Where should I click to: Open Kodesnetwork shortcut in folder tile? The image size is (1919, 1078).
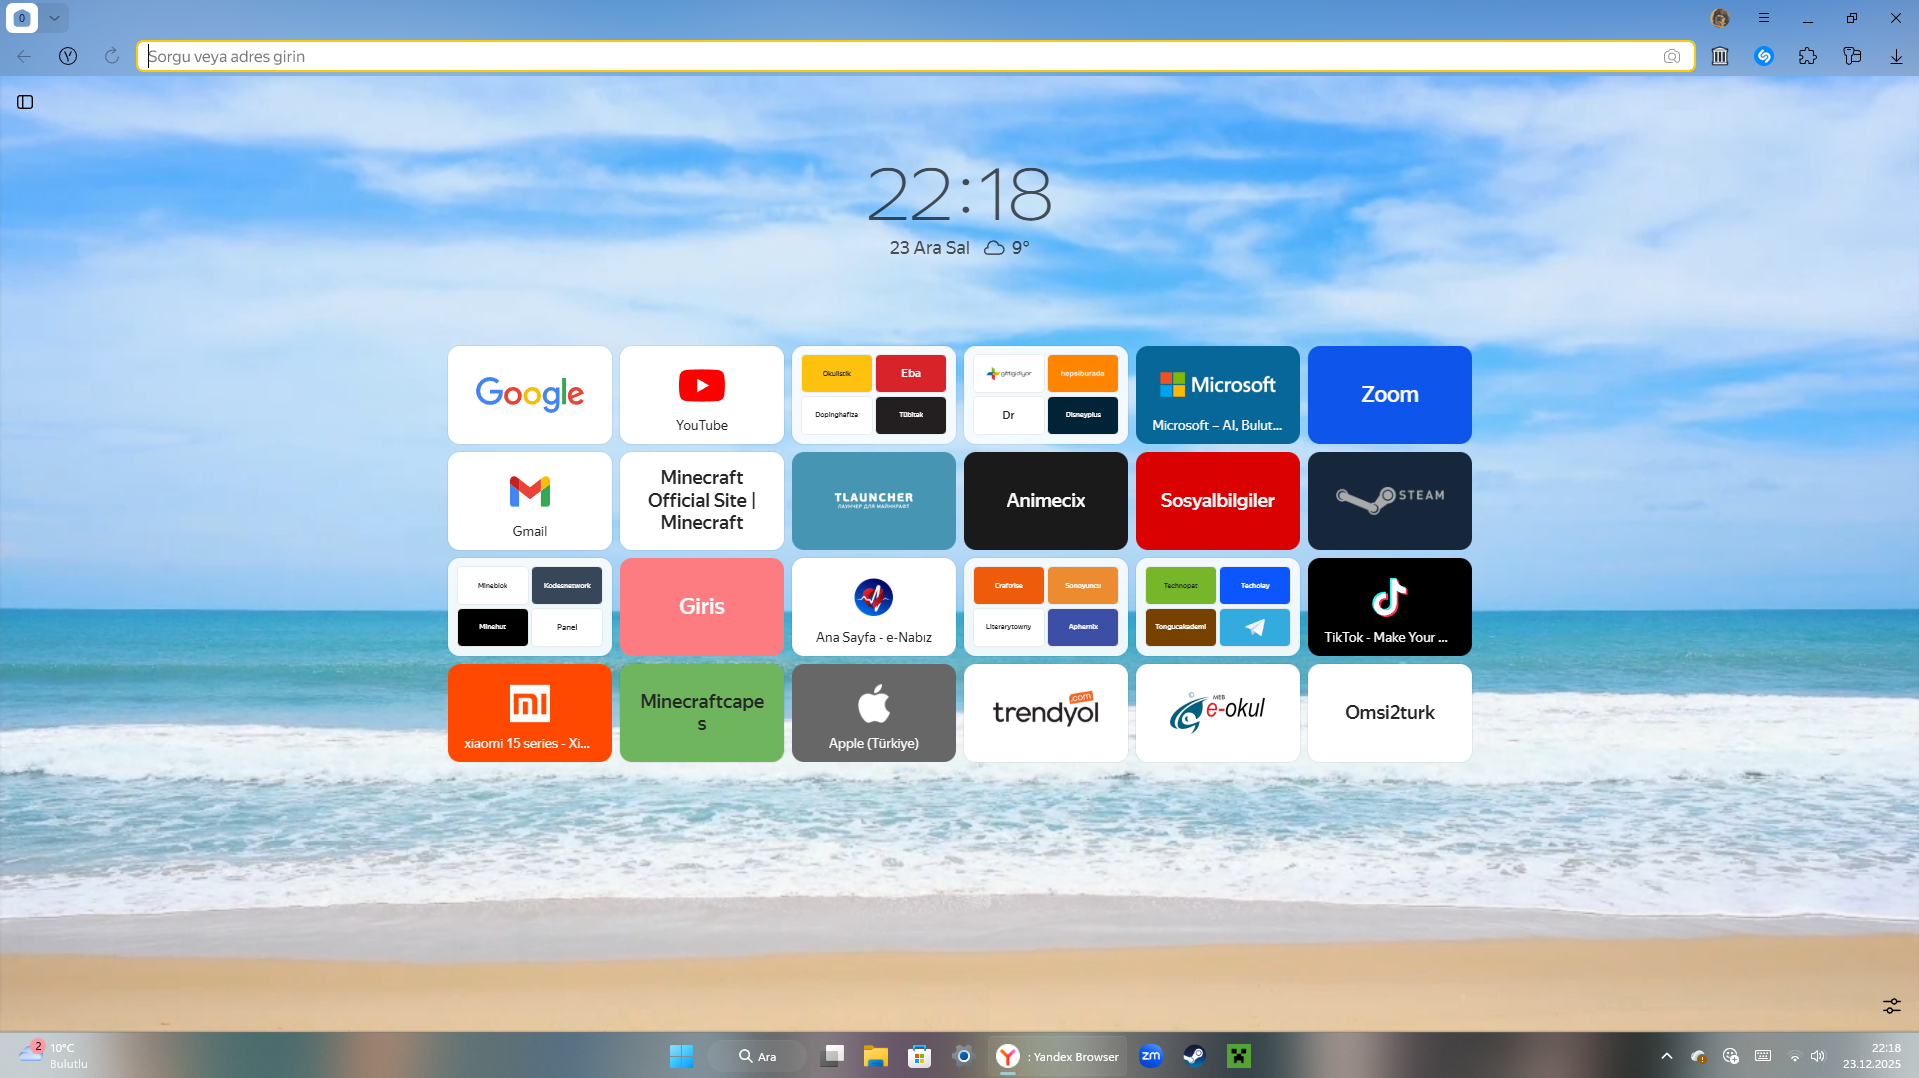567,586
